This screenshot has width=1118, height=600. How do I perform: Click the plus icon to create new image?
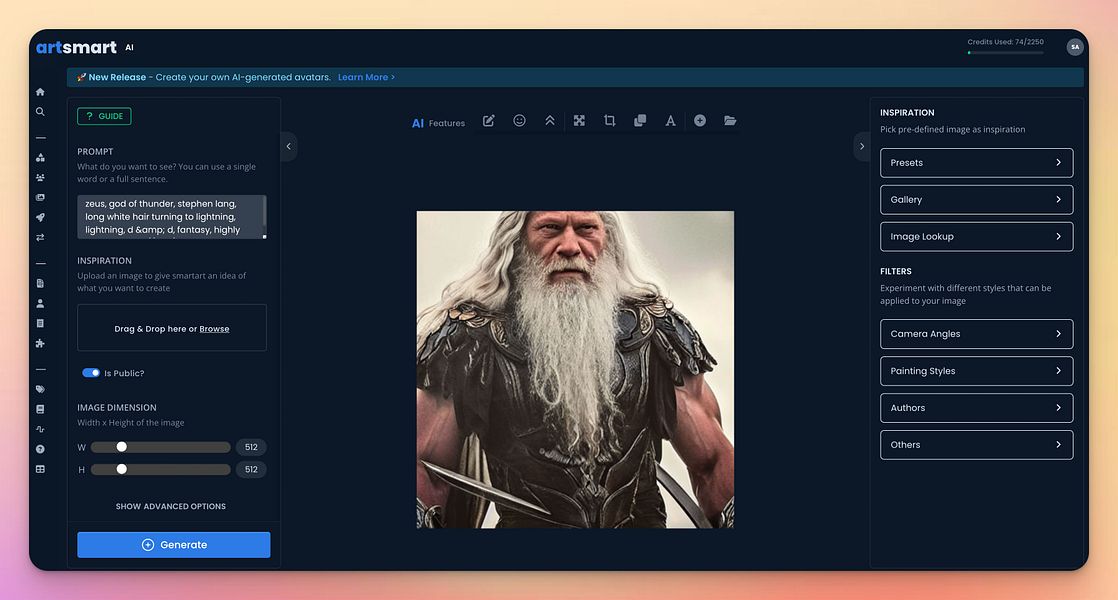coord(699,120)
